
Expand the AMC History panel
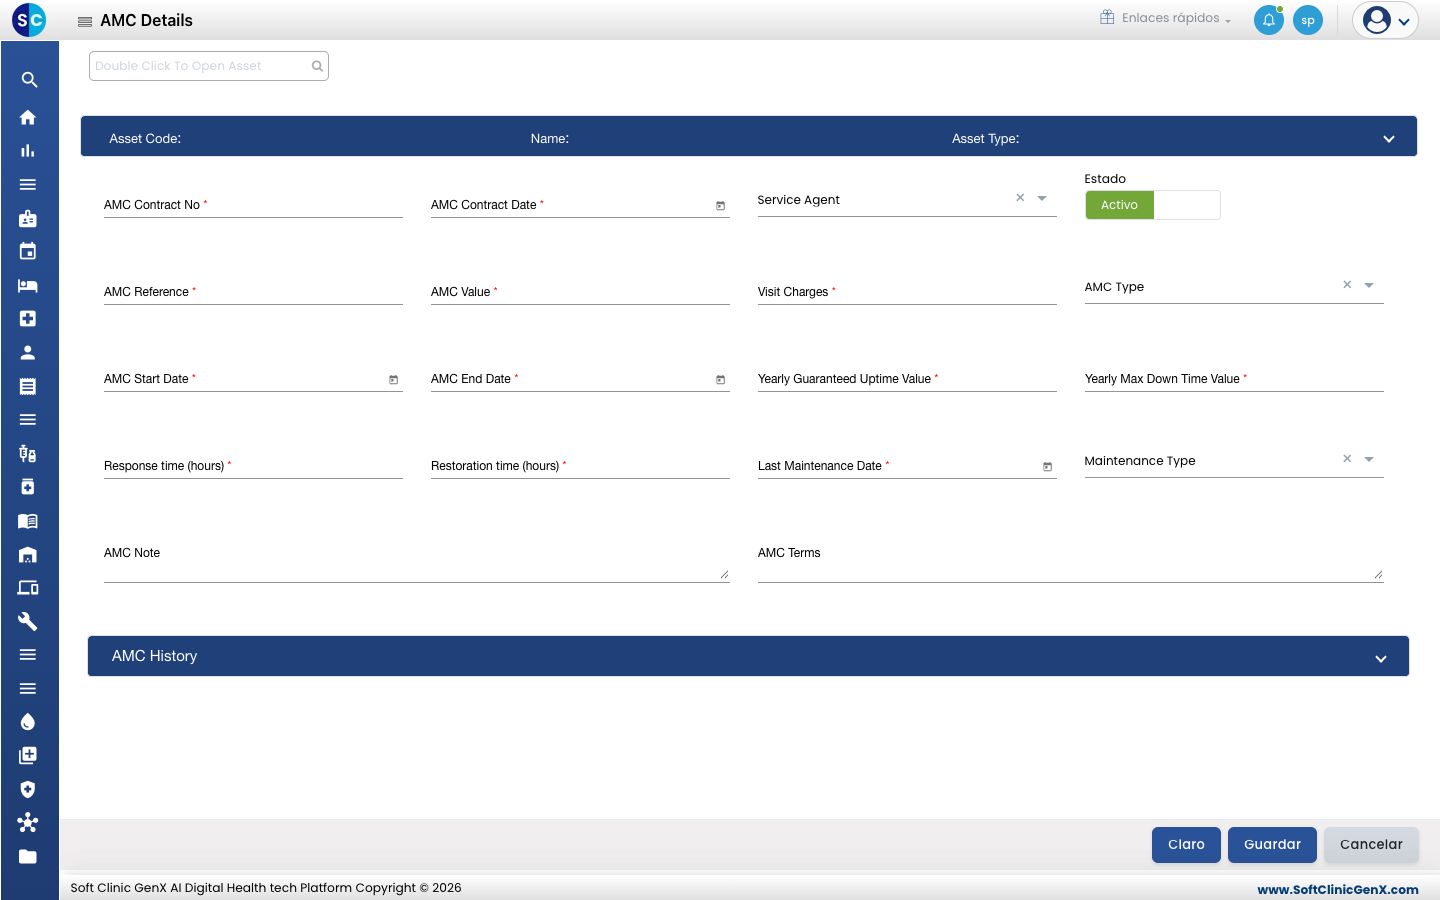click(x=1381, y=658)
